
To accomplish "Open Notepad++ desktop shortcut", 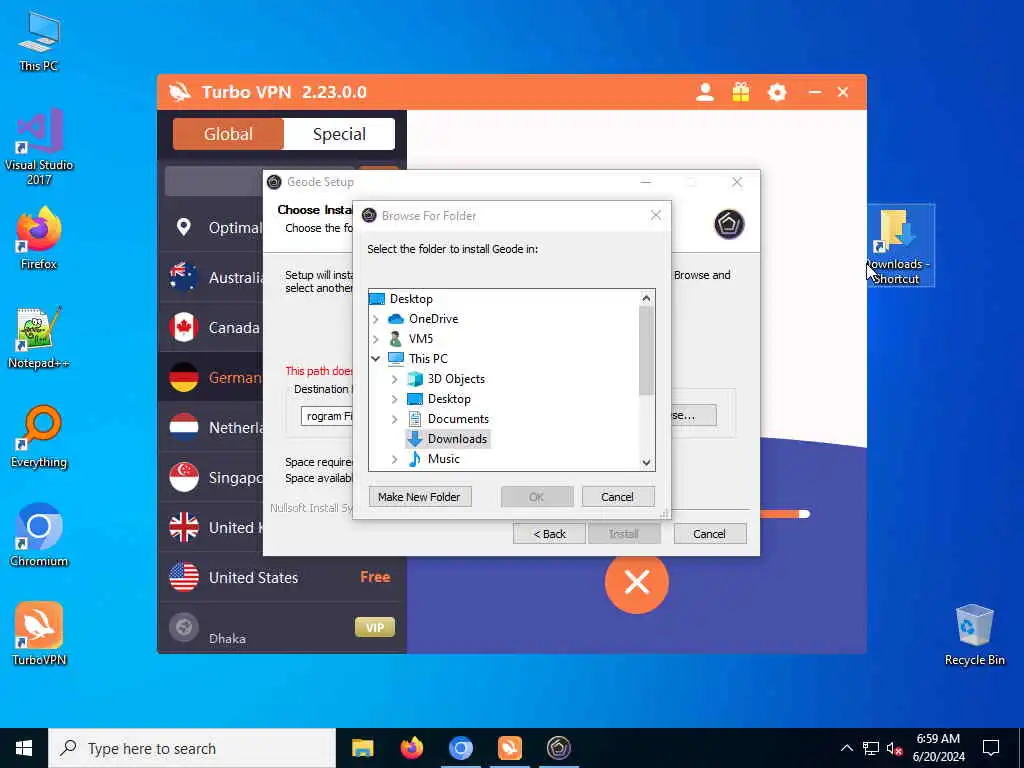I will [39, 338].
